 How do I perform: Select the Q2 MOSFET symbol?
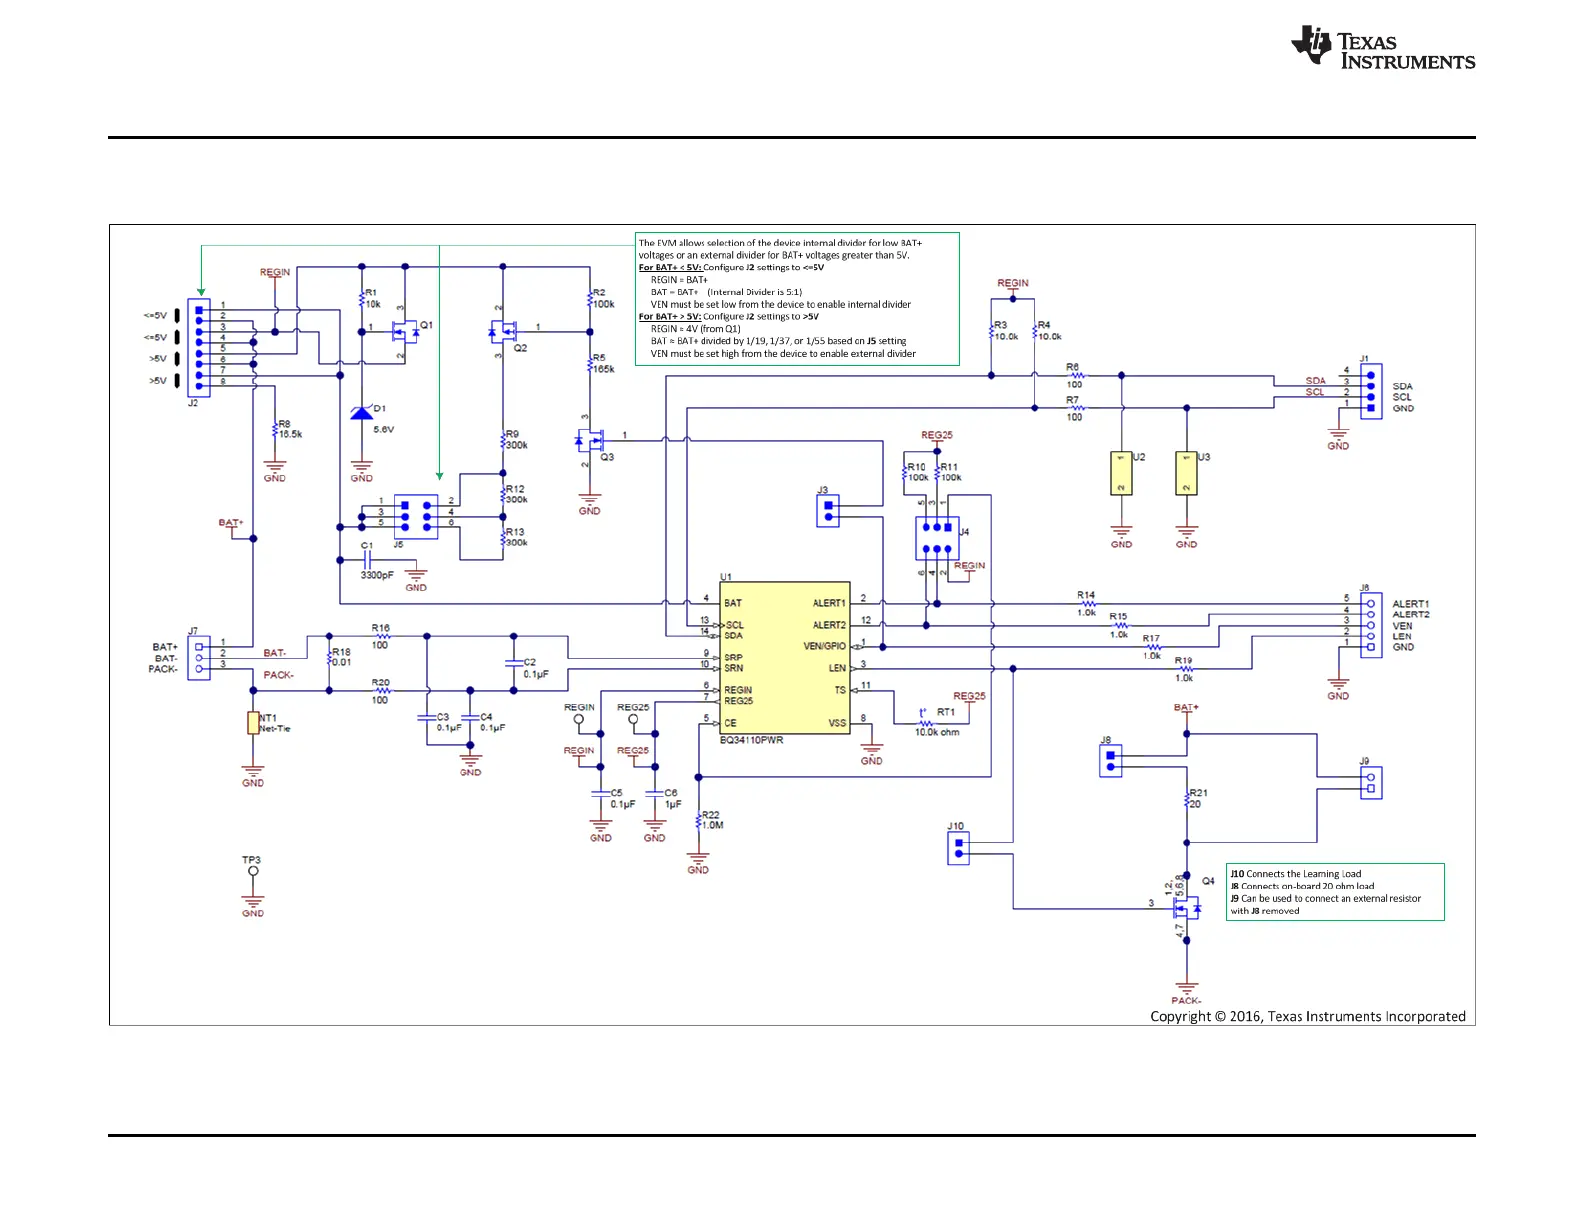click(503, 330)
